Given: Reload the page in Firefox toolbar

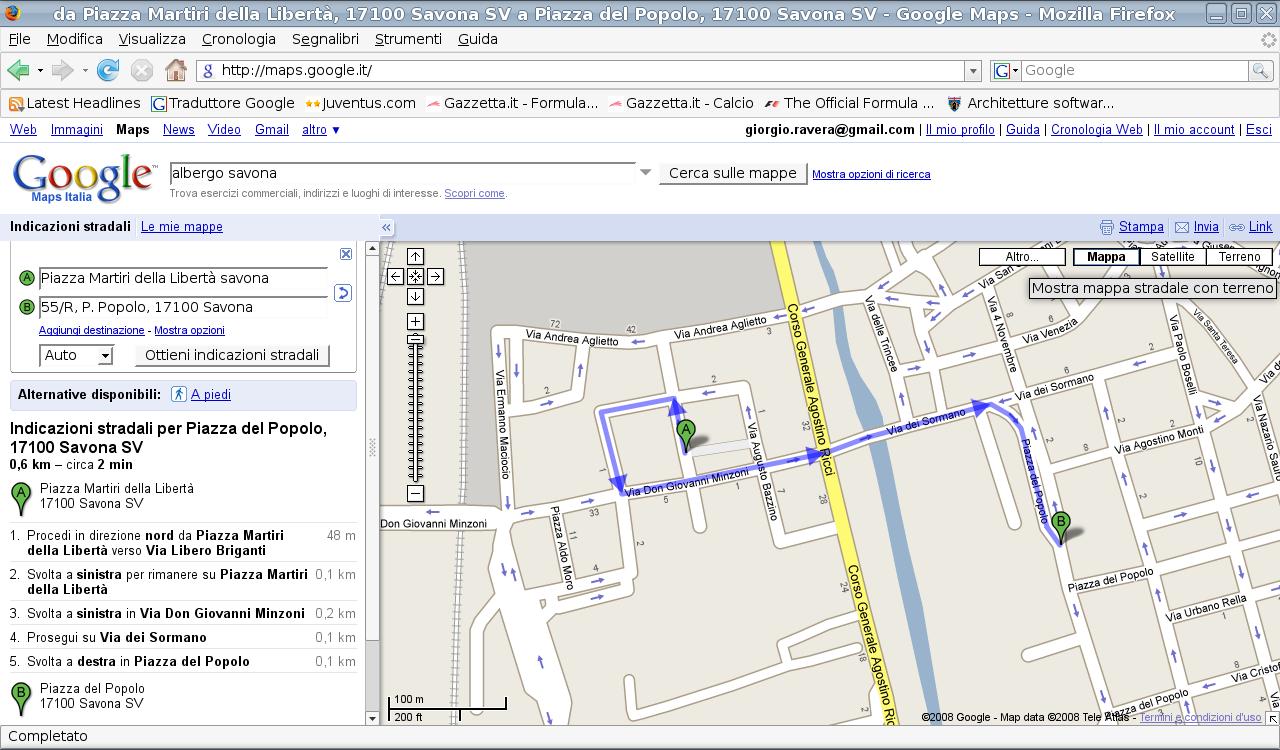Looking at the screenshot, I should click(x=108, y=70).
